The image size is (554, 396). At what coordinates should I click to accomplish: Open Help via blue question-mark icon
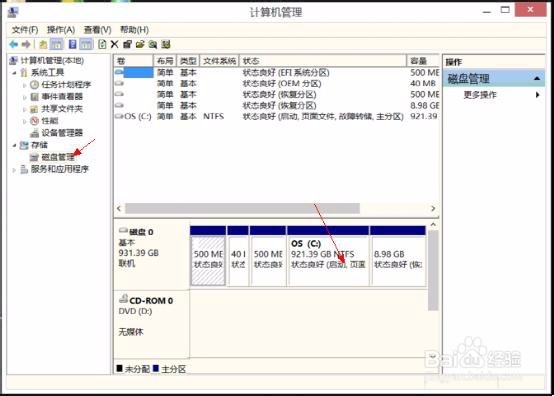72,45
